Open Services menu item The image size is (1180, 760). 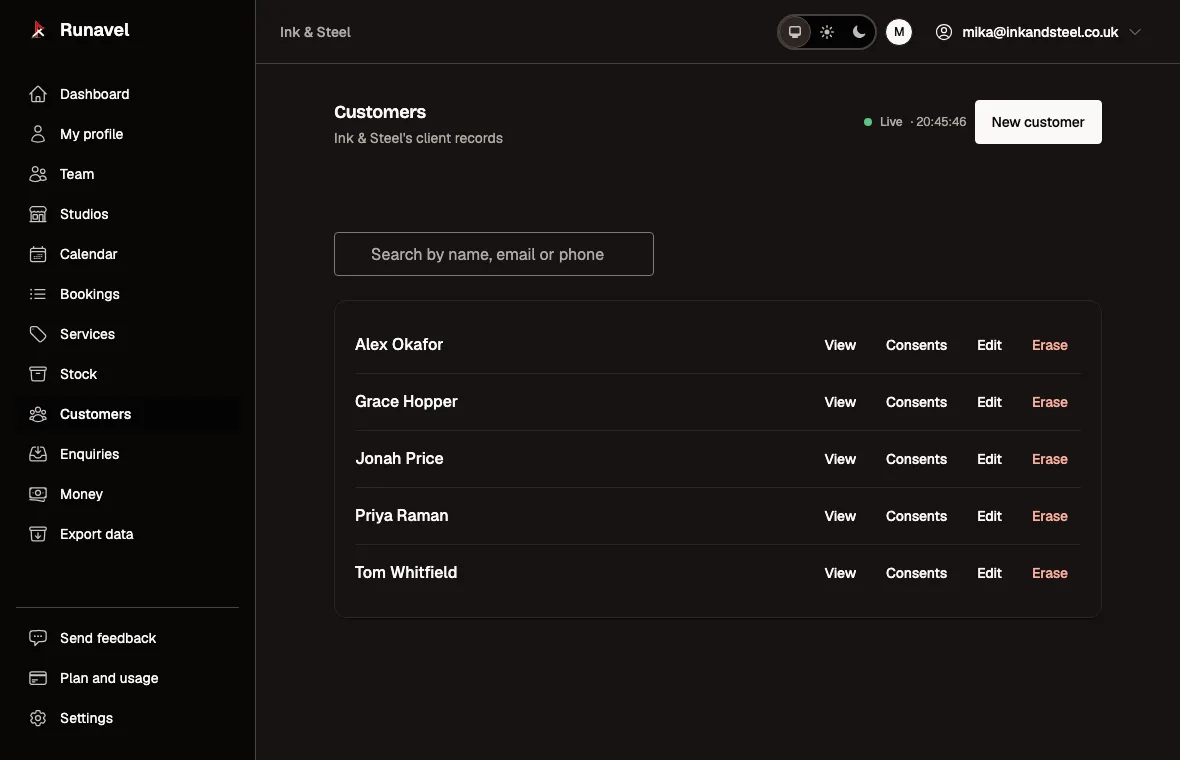point(128,334)
